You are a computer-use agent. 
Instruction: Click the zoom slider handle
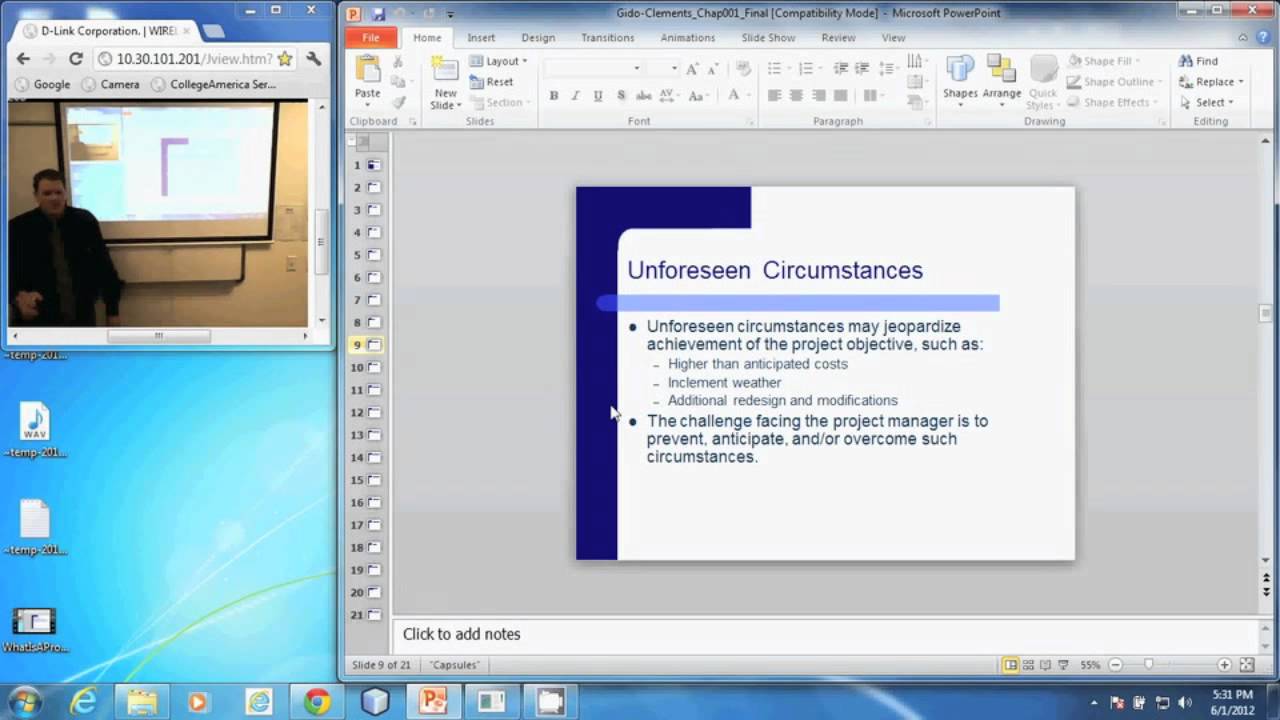(1148, 665)
